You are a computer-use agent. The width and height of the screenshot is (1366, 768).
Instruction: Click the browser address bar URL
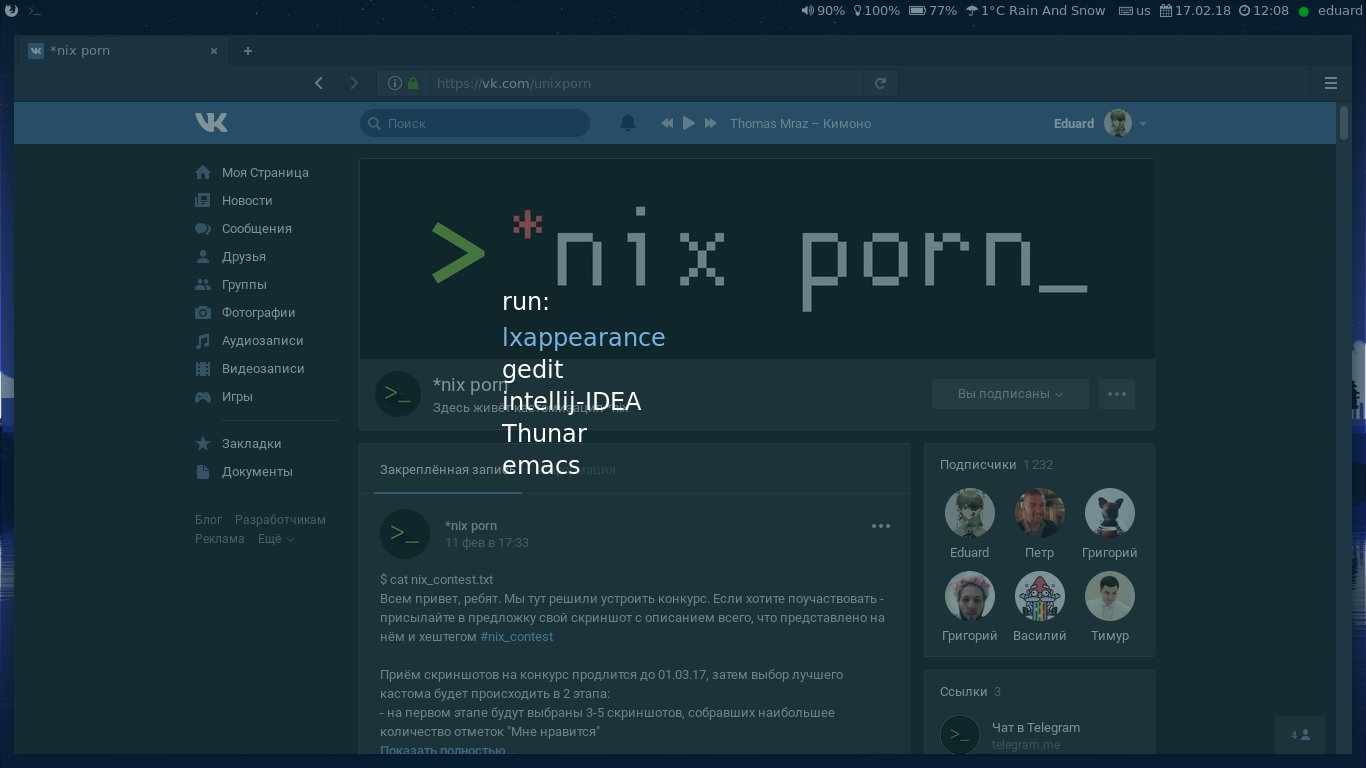coord(514,83)
